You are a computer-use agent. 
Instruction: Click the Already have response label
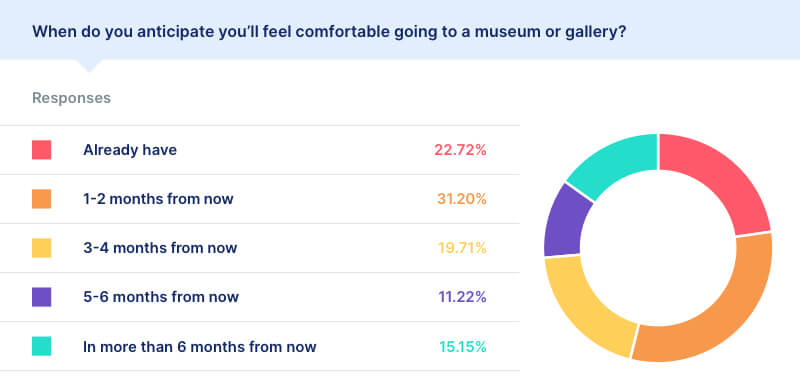(x=130, y=150)
